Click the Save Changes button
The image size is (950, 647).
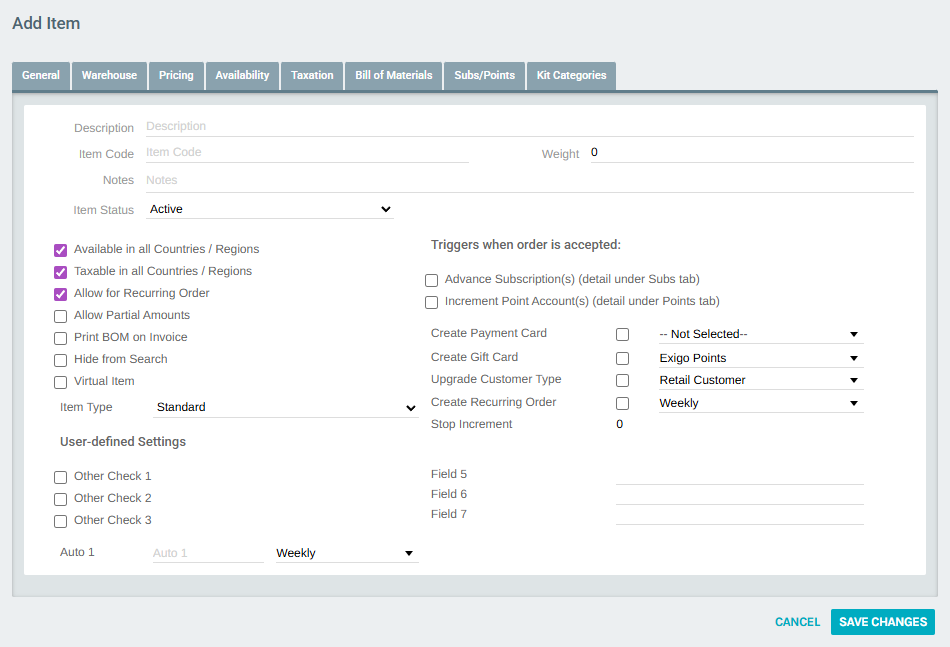point(882,622)
